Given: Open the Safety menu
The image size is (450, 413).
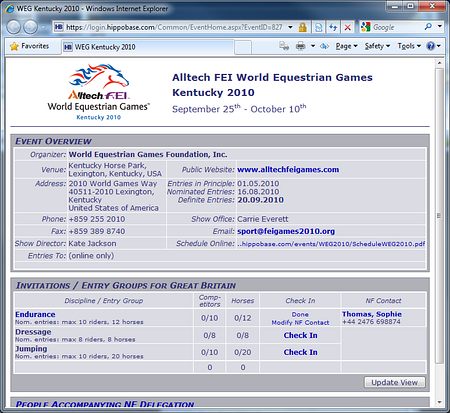Looking at the screenshot, I should pyautogui.click(x=377, y=46).
